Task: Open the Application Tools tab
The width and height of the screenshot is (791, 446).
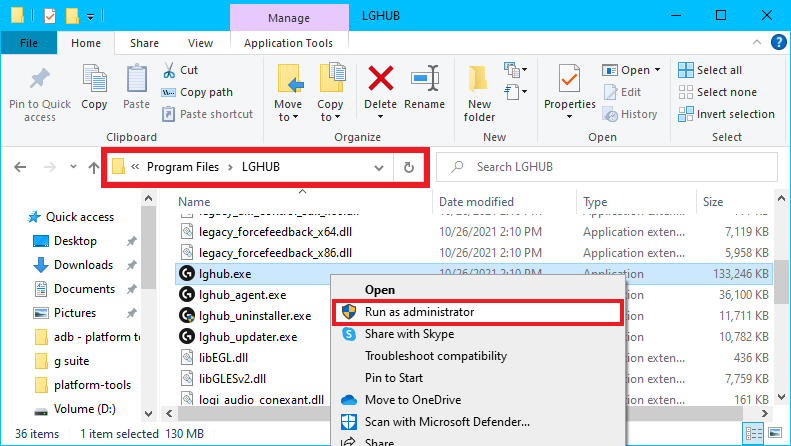Action: [289, 43]
